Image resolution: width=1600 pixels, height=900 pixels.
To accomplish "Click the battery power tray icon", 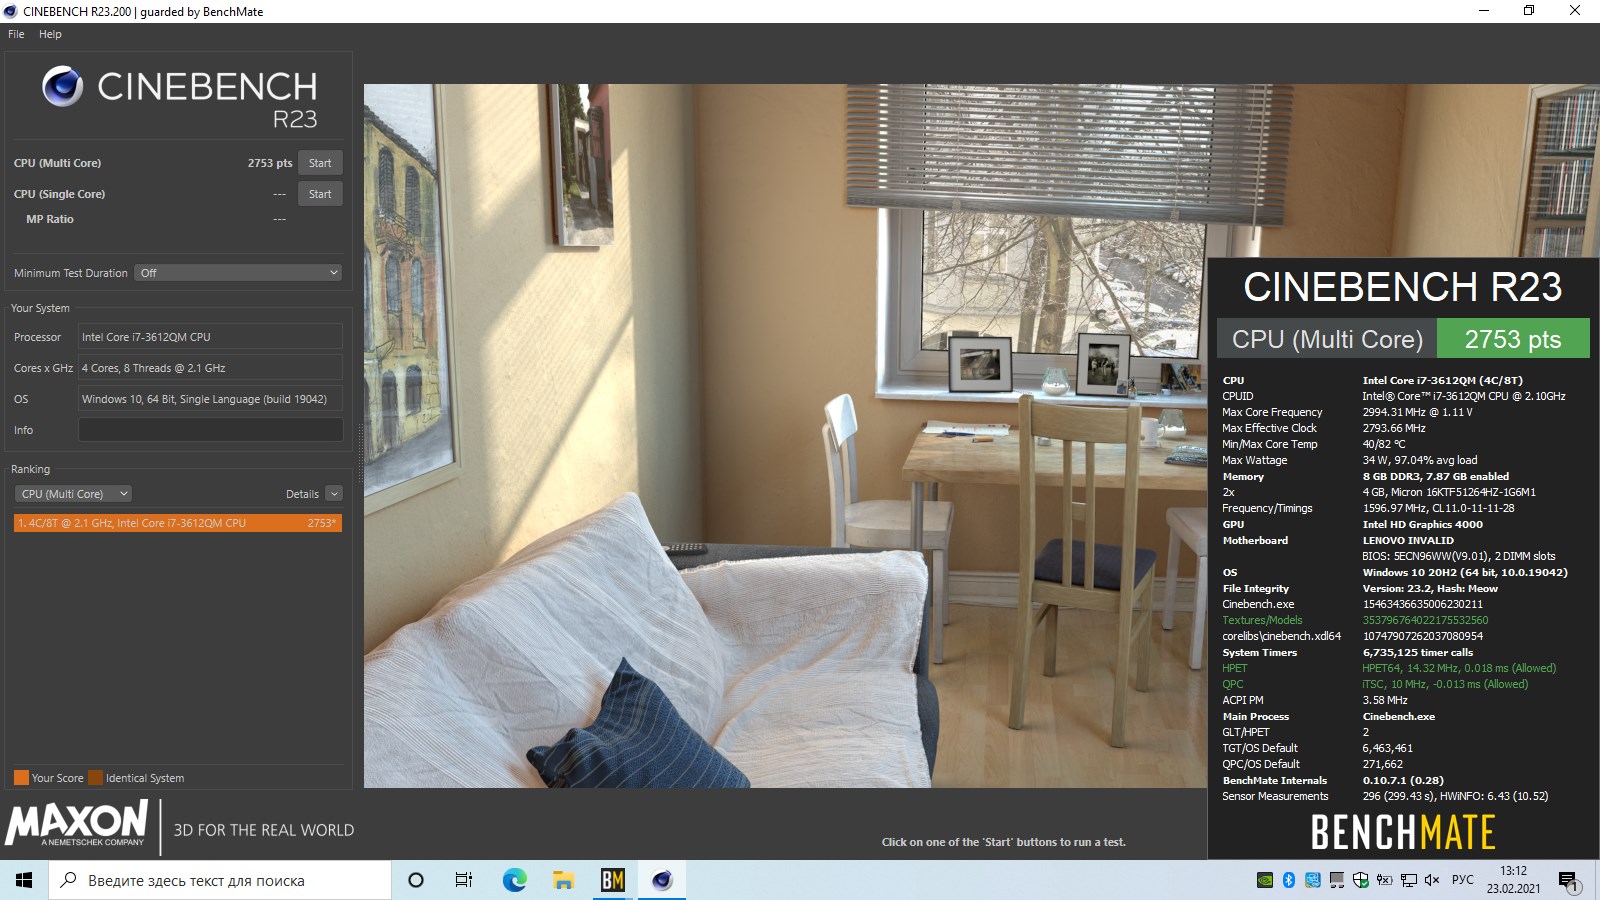I will pyautogui.click(x=1385, y=880).
